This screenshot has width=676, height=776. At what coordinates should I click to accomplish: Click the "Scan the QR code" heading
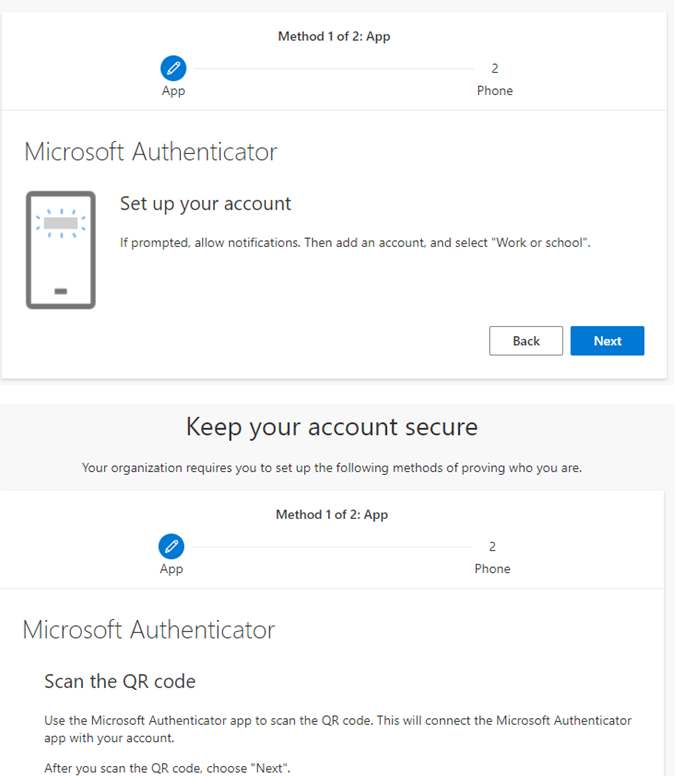120,682
